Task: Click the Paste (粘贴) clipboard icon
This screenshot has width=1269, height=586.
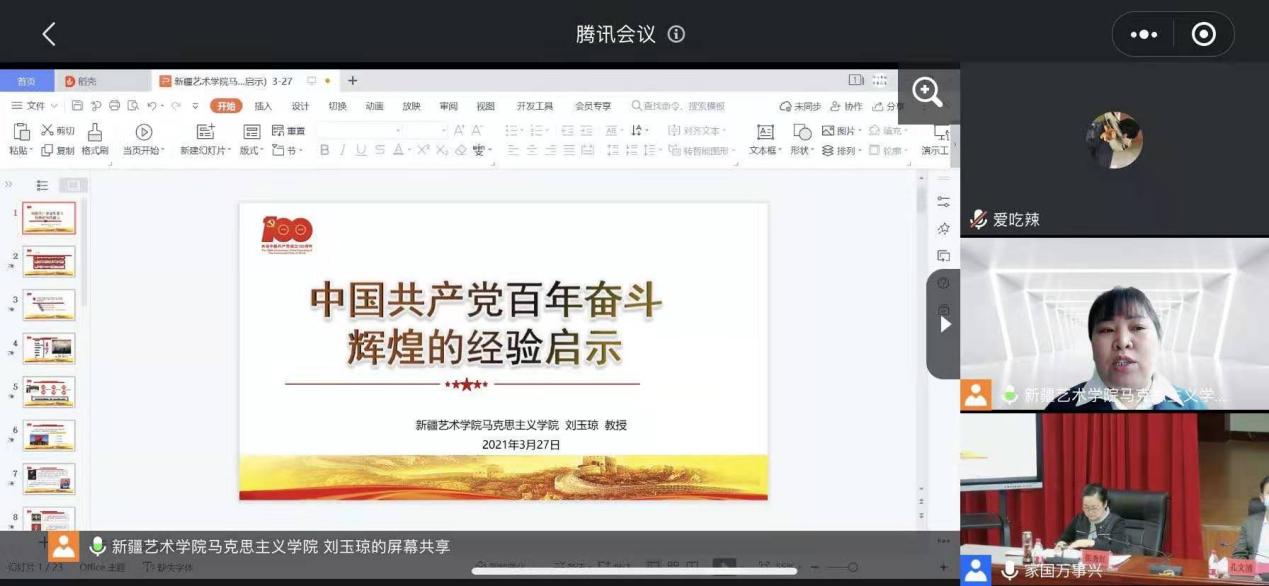Action: (20, 132)
